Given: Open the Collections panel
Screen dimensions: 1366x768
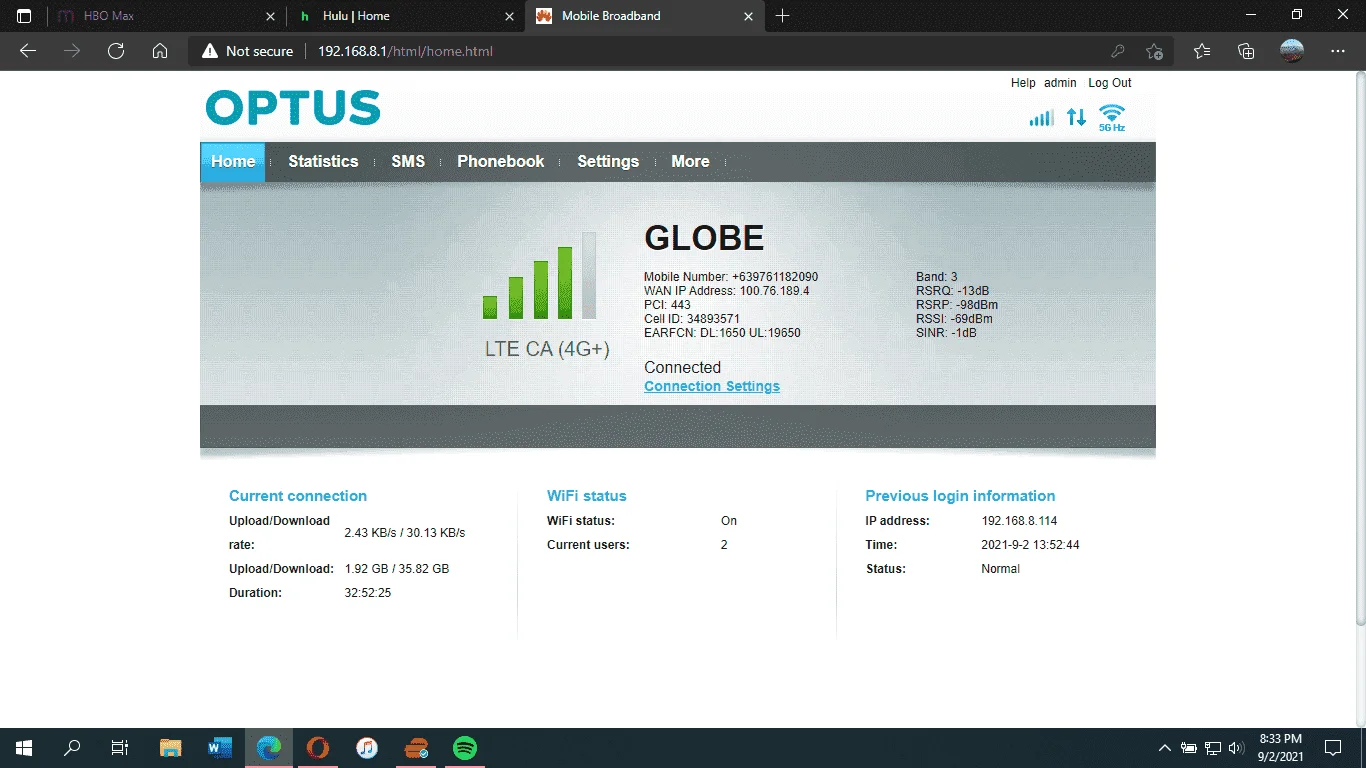Looking at the screenshot, I should [x=1246, y=51].
